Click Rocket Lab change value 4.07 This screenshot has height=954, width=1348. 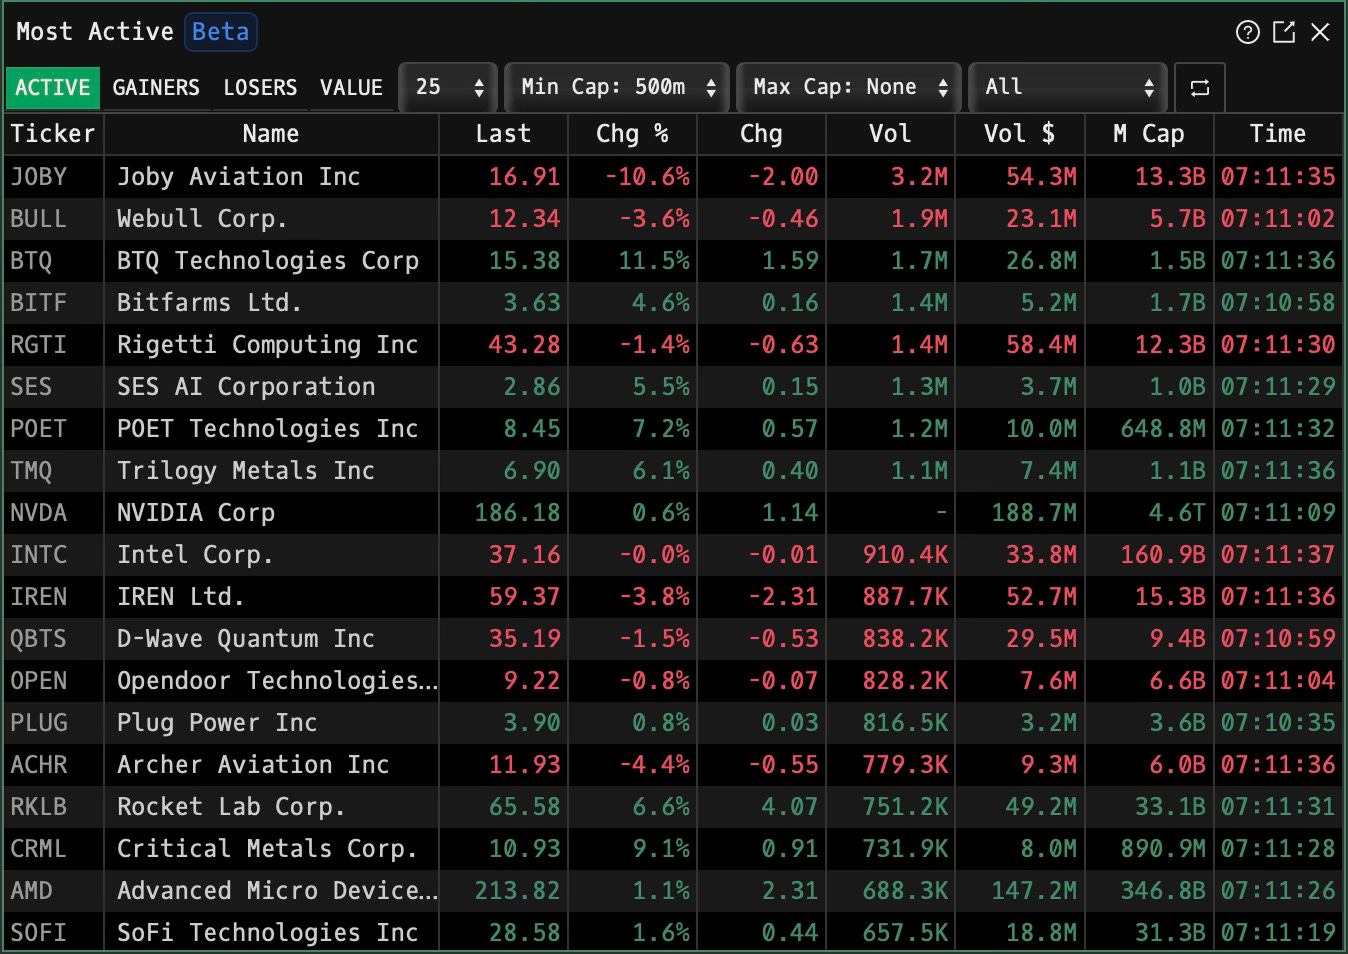790,807
